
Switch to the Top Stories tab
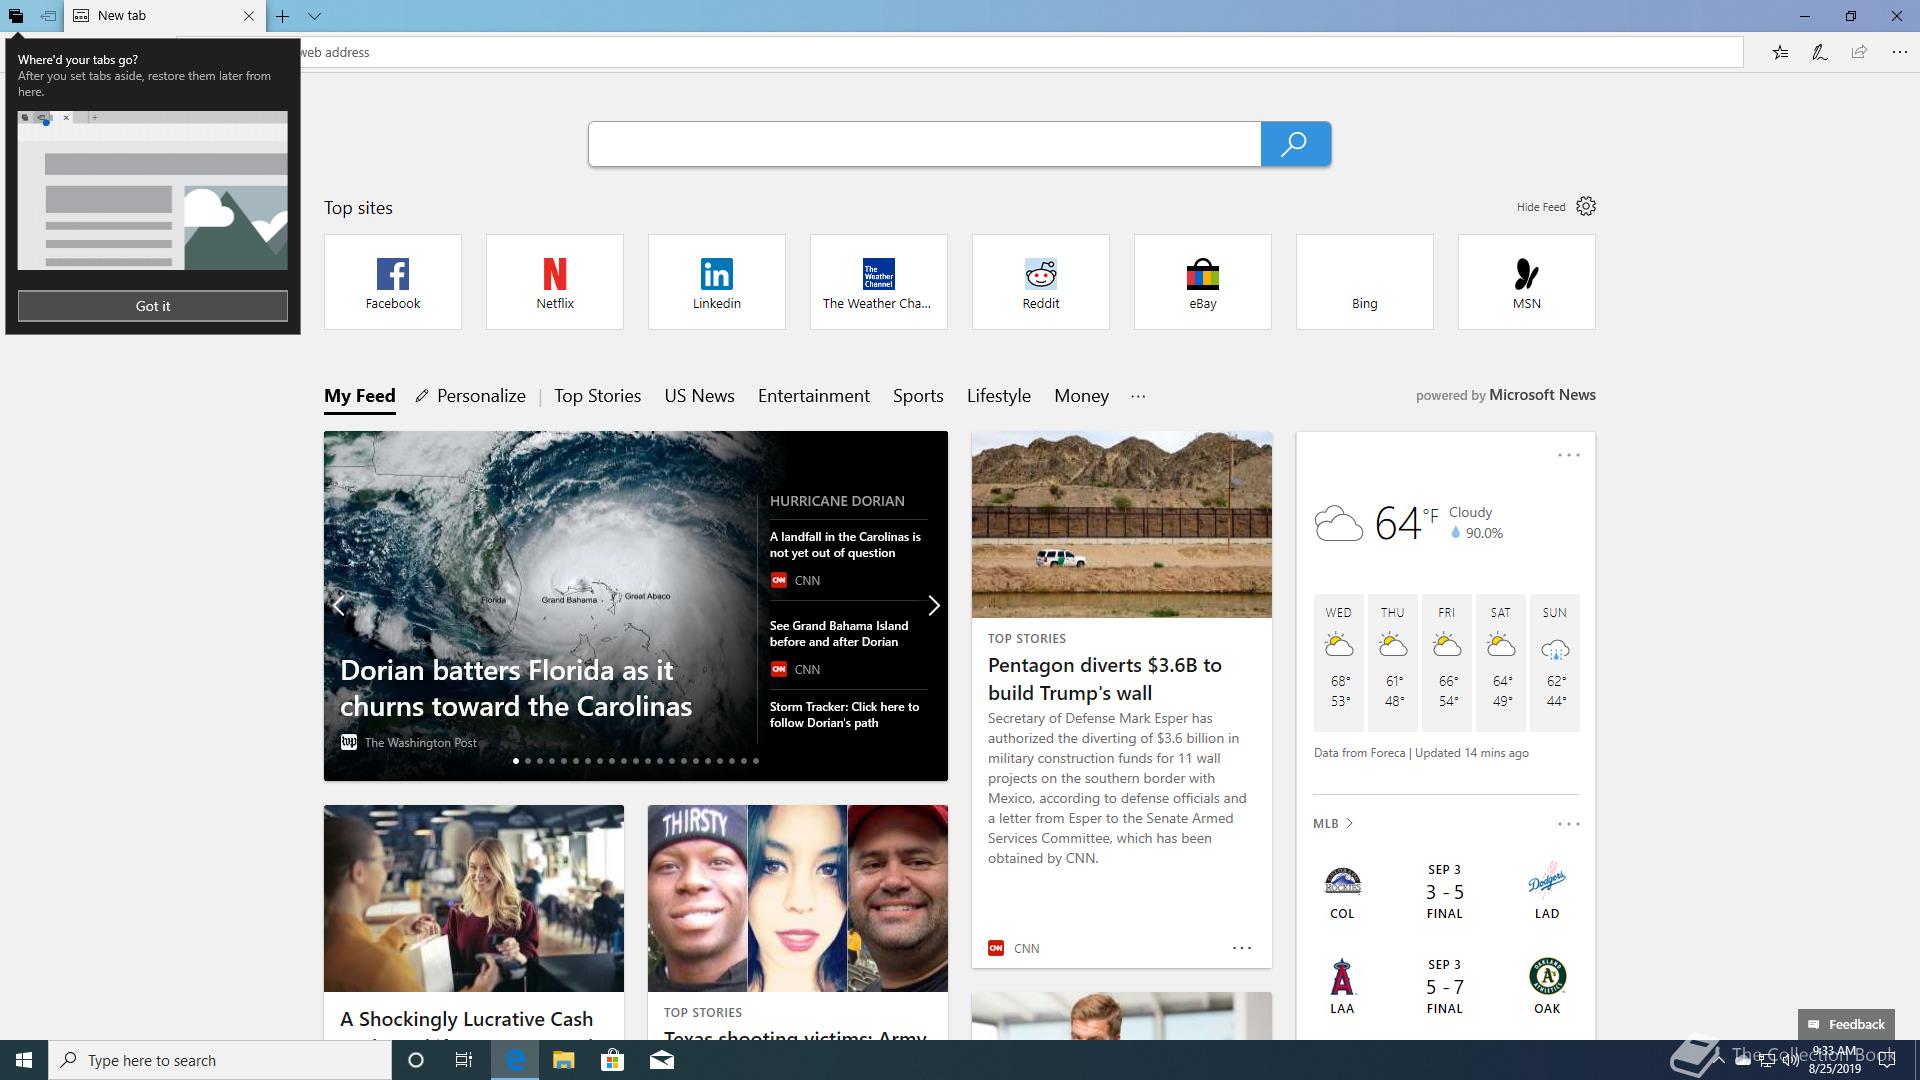click(598, 396)
